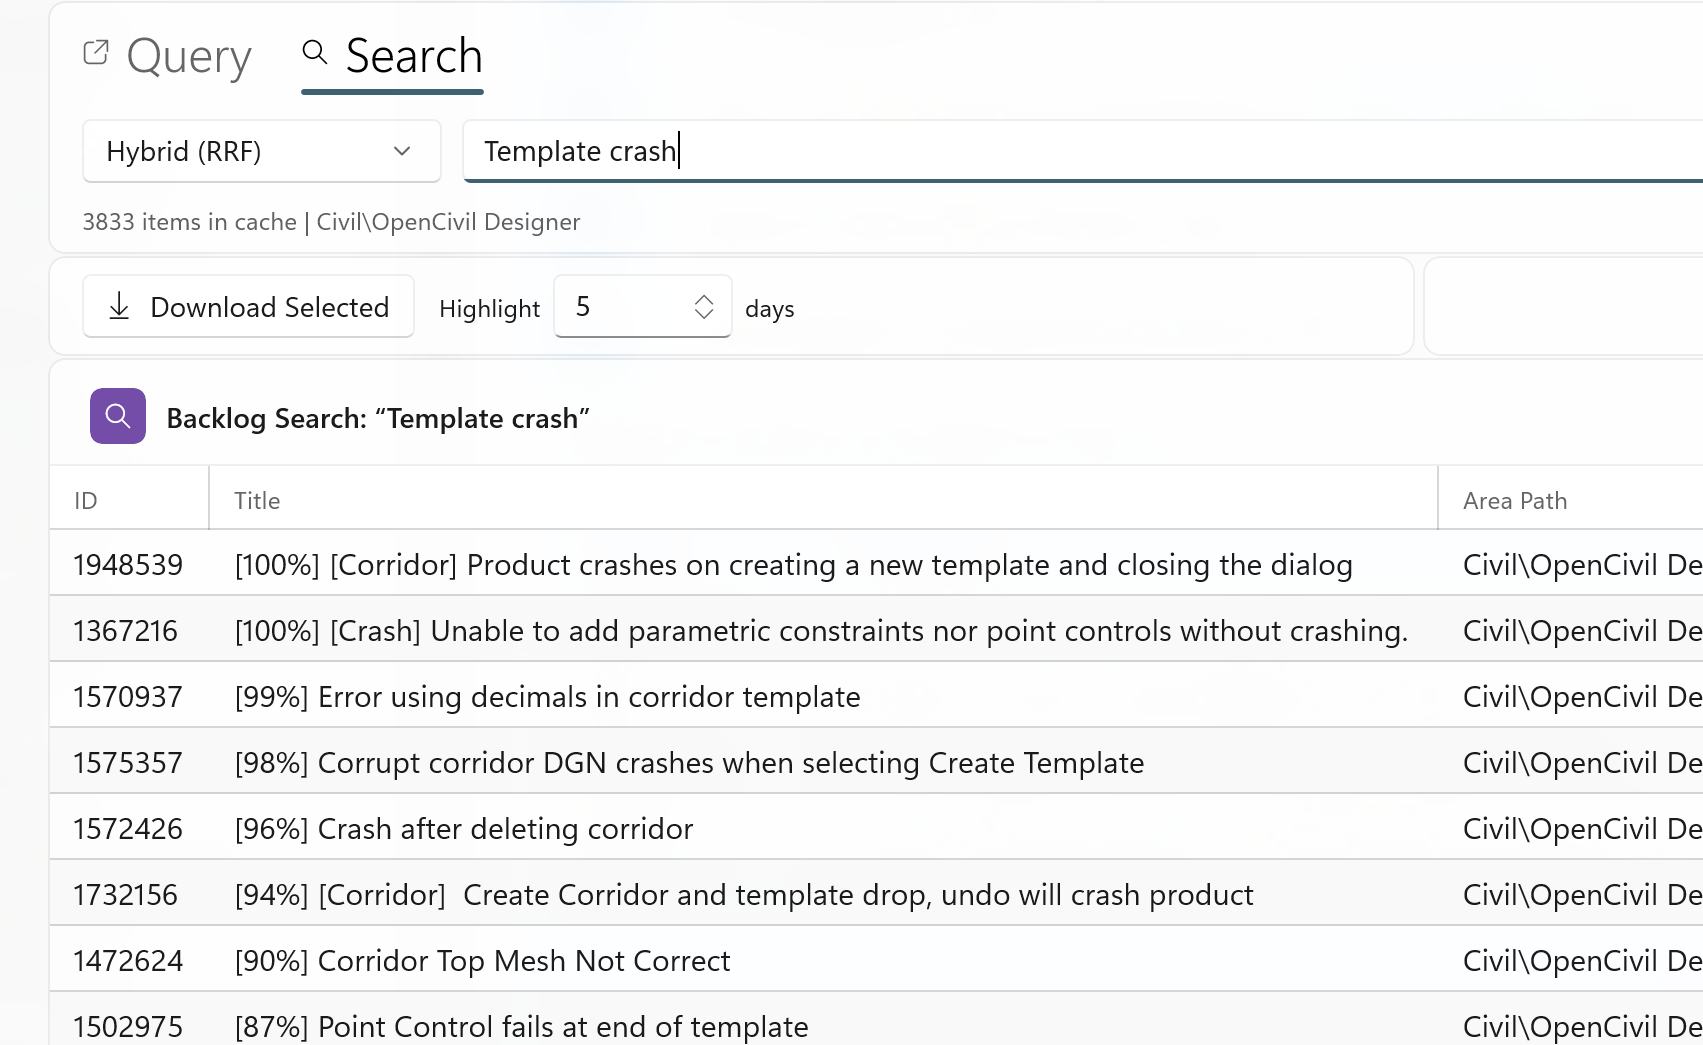Open the Hybrid (RRF) search mode dropdown
The width and height of the screenshot is (1703, 1045).
pos(261,151)
